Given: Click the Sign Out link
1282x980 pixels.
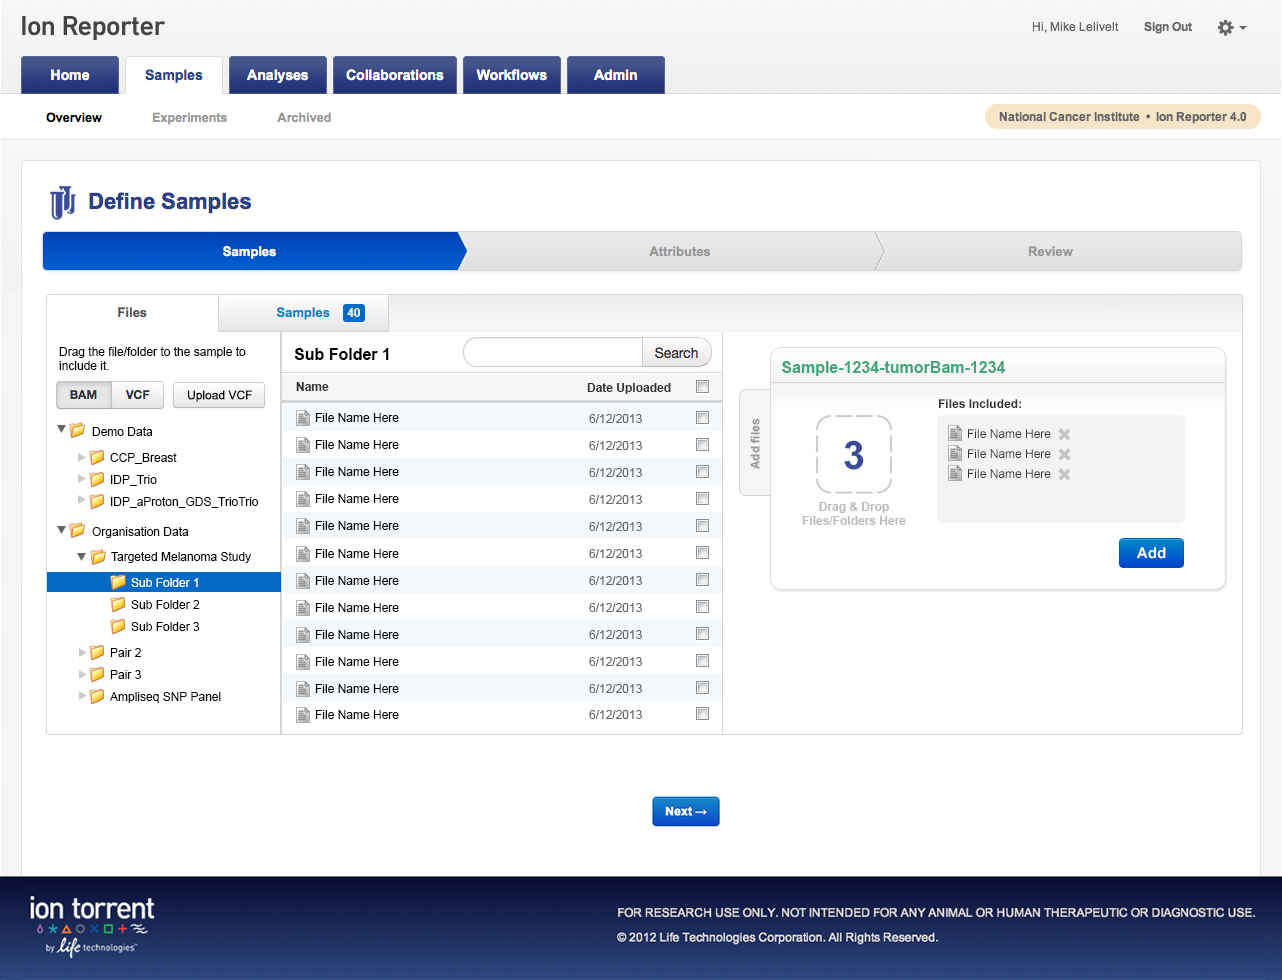Looking at the screenshot, I should pyautogui.click(x=1168, y=27).
